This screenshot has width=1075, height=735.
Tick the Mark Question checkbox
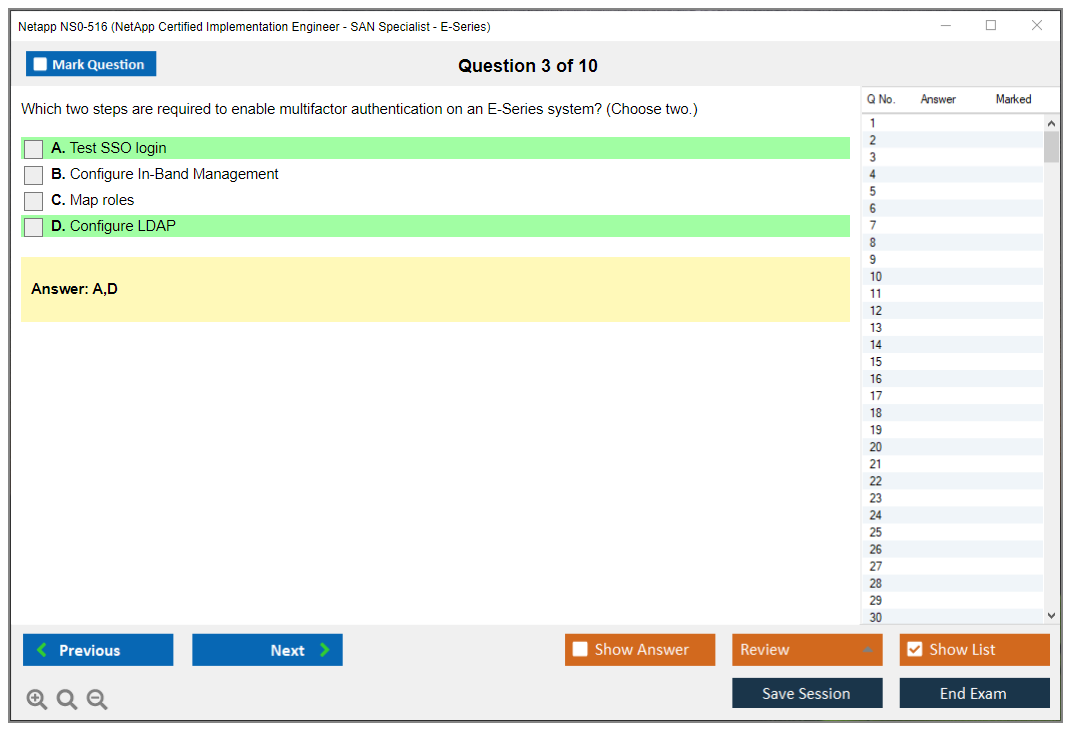(41, 64)
